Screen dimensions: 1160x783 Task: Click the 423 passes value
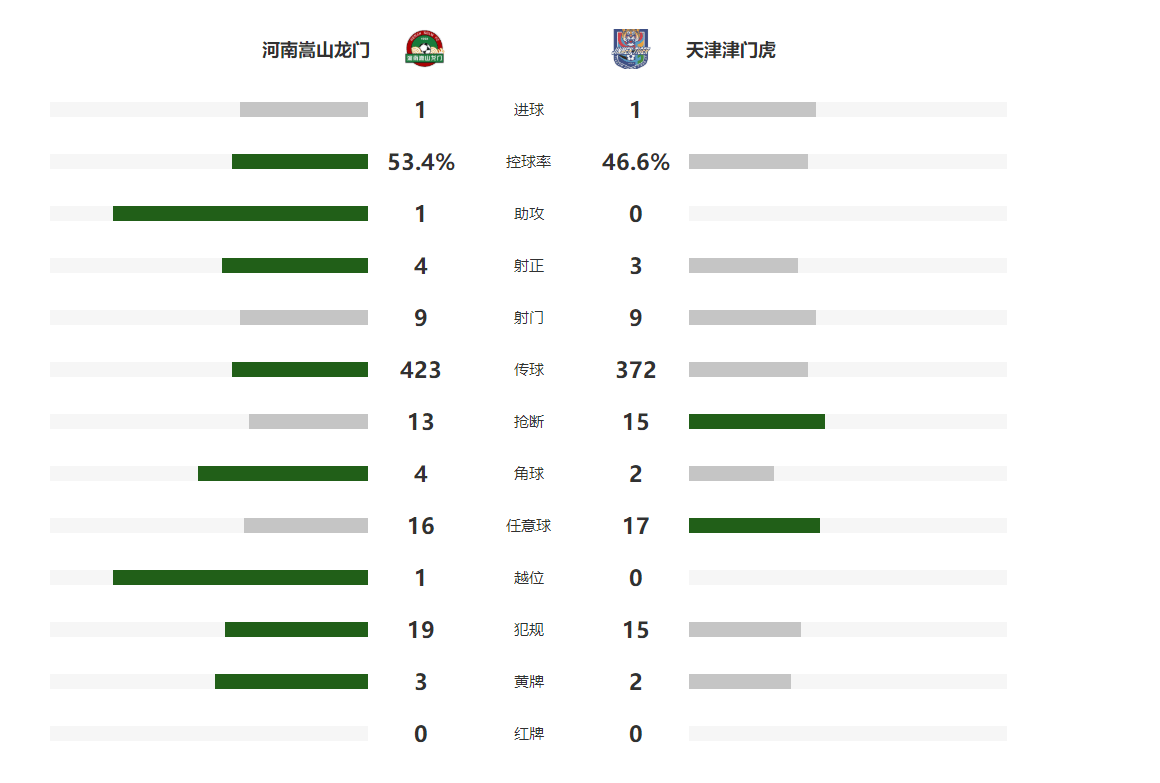(420, 369)
